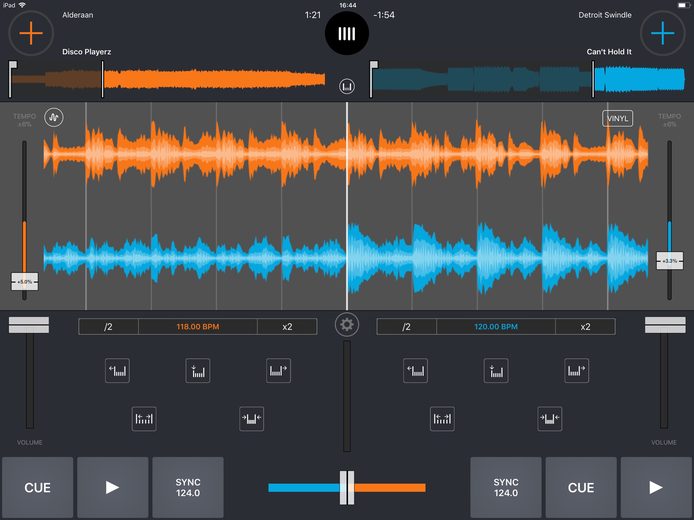Tap the remaining time -1:54
Viewport: 694px width, 520px height.
[384, 15]
